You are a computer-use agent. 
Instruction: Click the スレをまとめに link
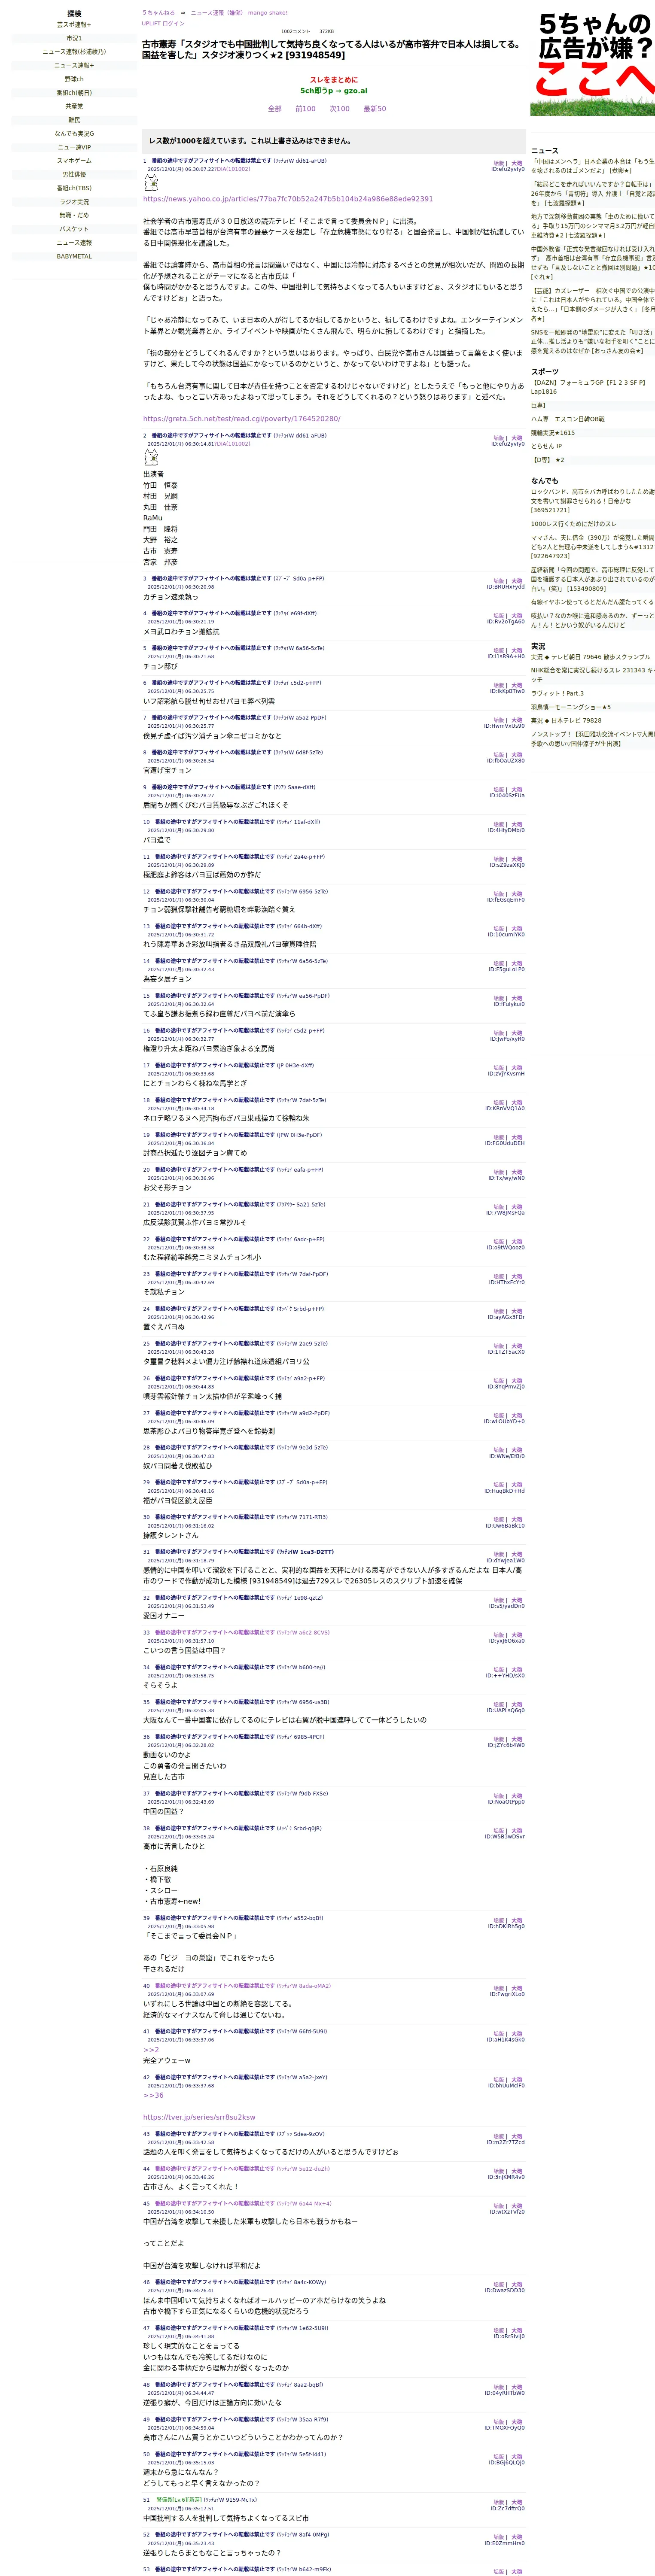[x=334, y=80]
